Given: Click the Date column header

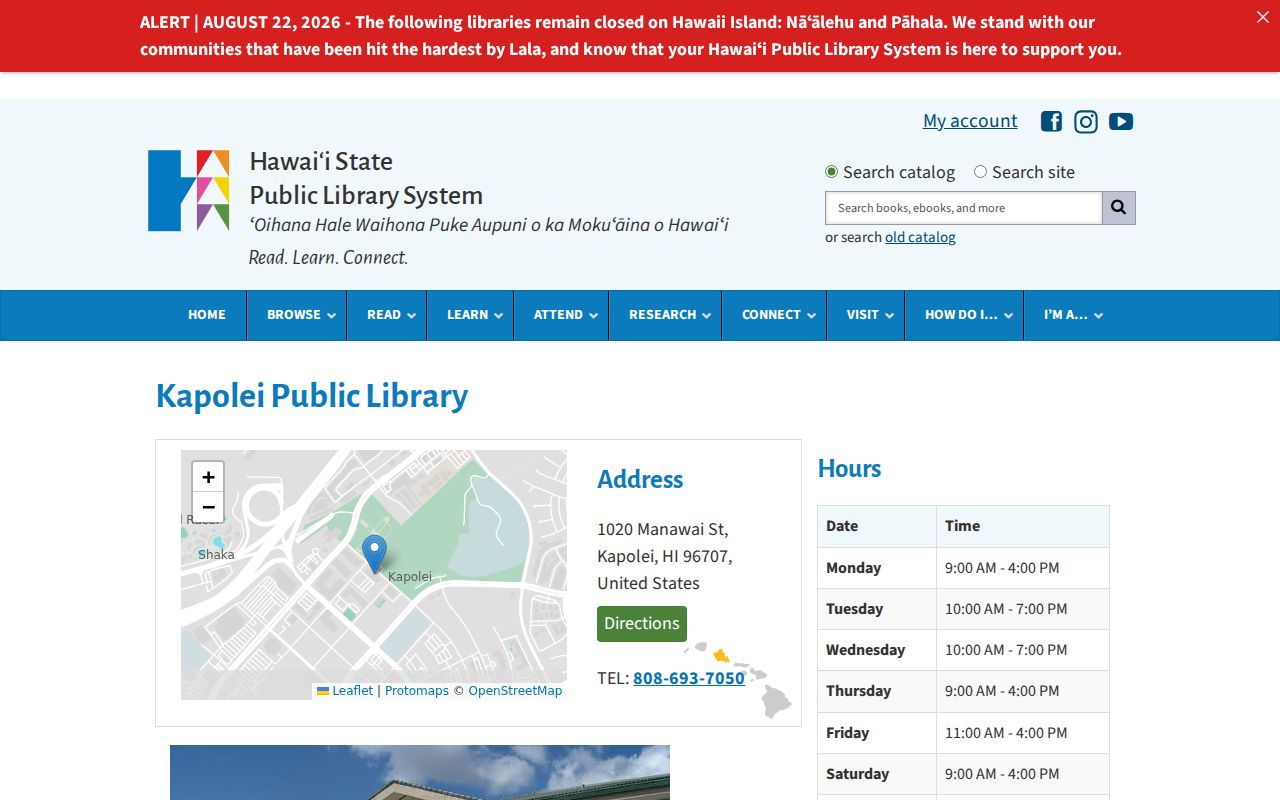Looking at the screenshot, I should tap(842, 526).
